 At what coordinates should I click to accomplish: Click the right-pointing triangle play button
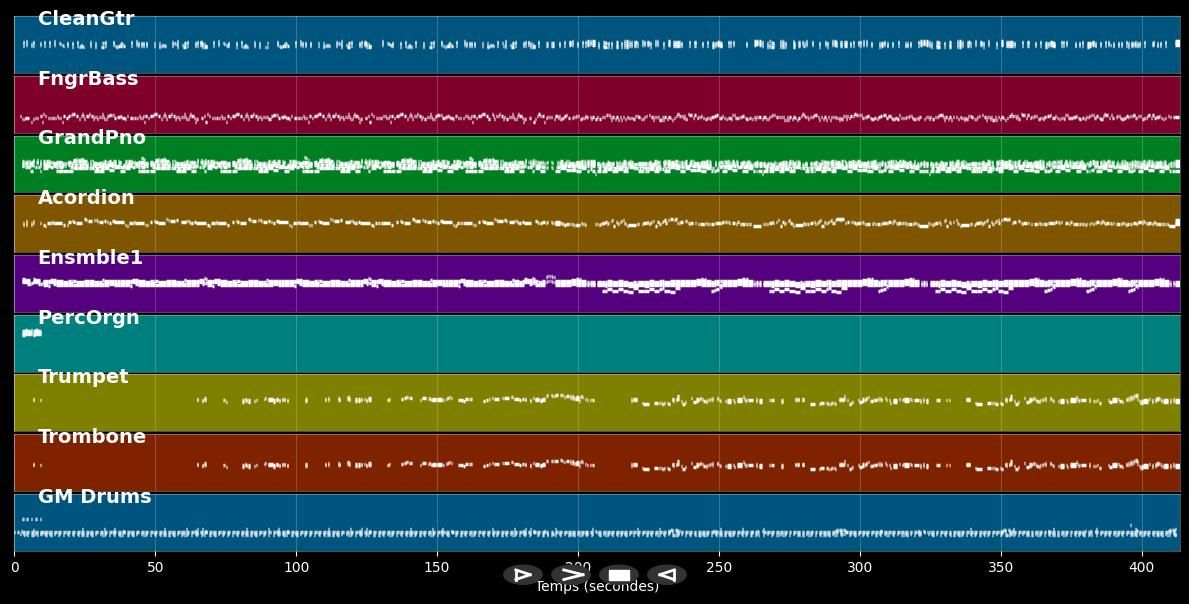pyautogui.click(x=522, y=575)
